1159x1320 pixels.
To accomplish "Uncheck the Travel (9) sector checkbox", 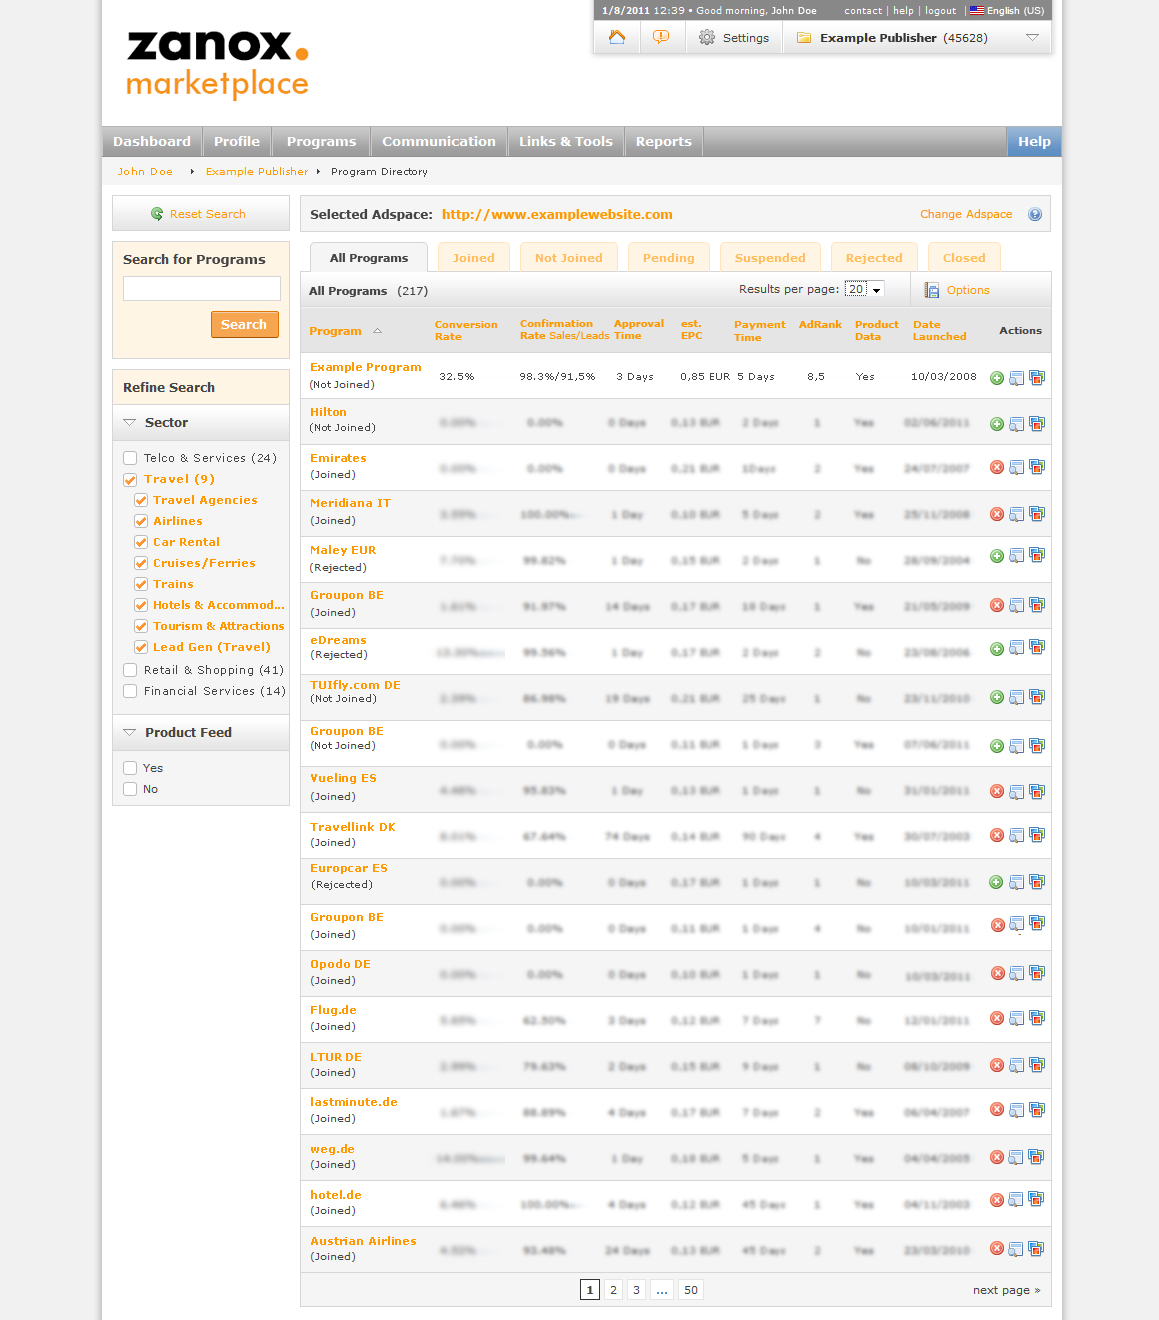I will click(130, 479).
